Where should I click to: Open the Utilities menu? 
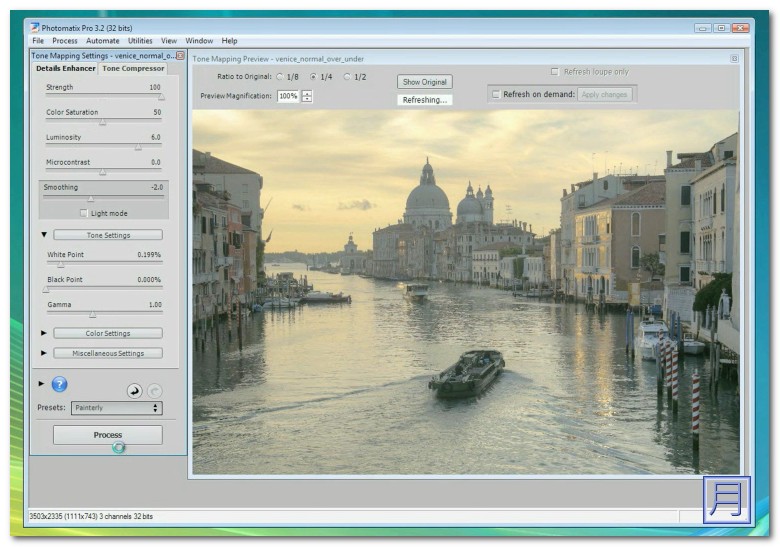click(x=140, y=41)
